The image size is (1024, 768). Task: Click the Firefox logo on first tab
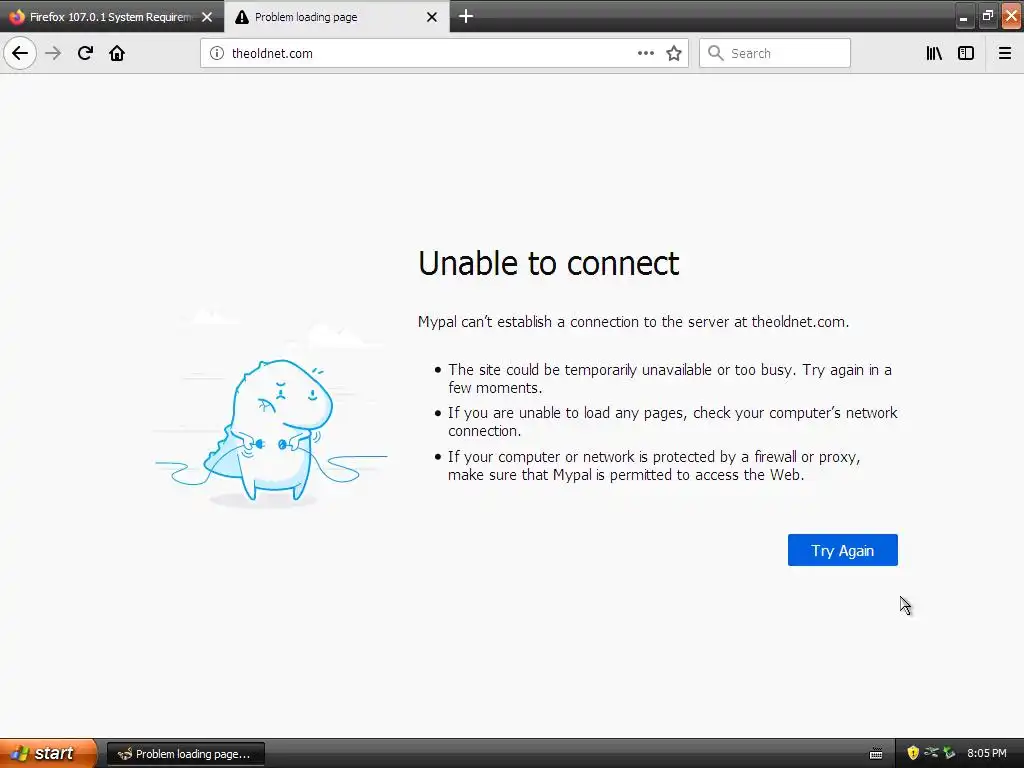[17, 16]
